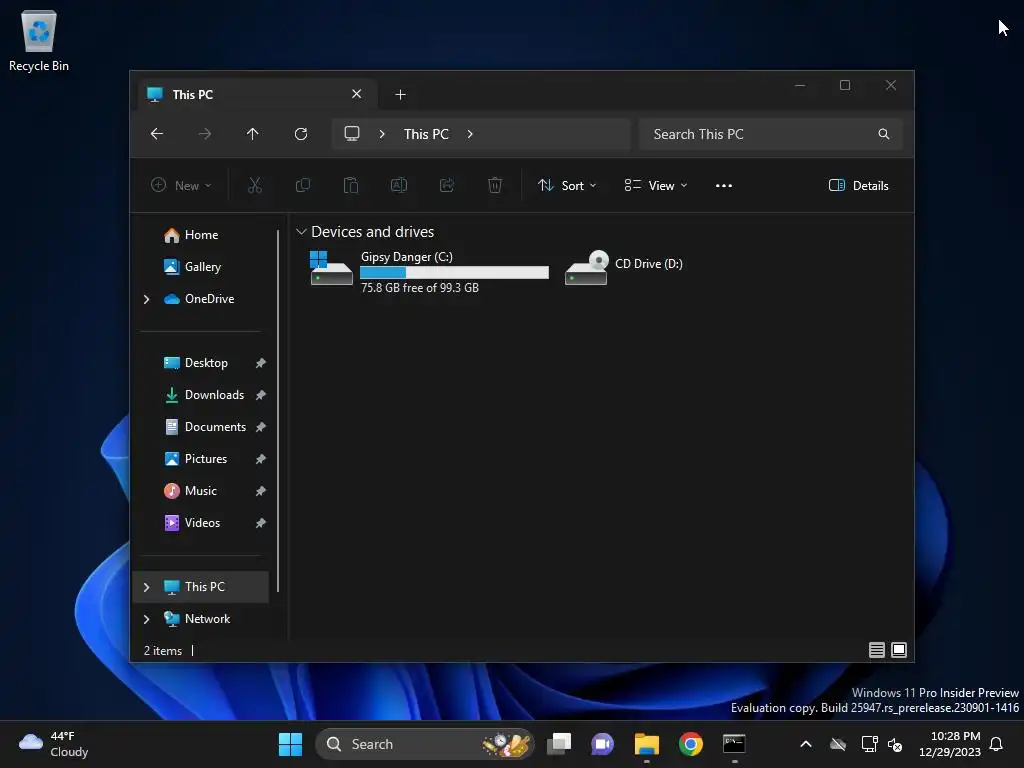Click the This PC breadcrumb text

426,134
